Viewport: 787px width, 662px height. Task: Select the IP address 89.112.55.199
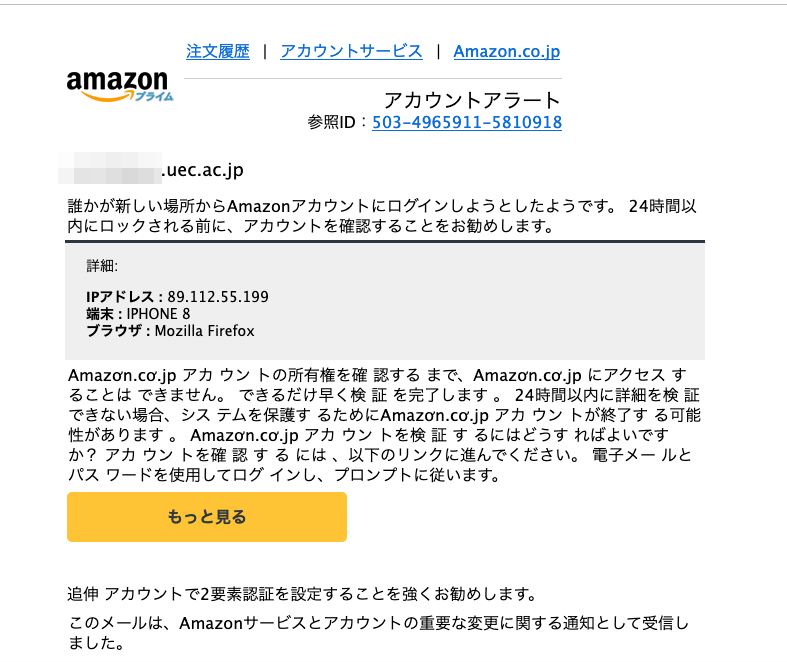pos(218,297)
